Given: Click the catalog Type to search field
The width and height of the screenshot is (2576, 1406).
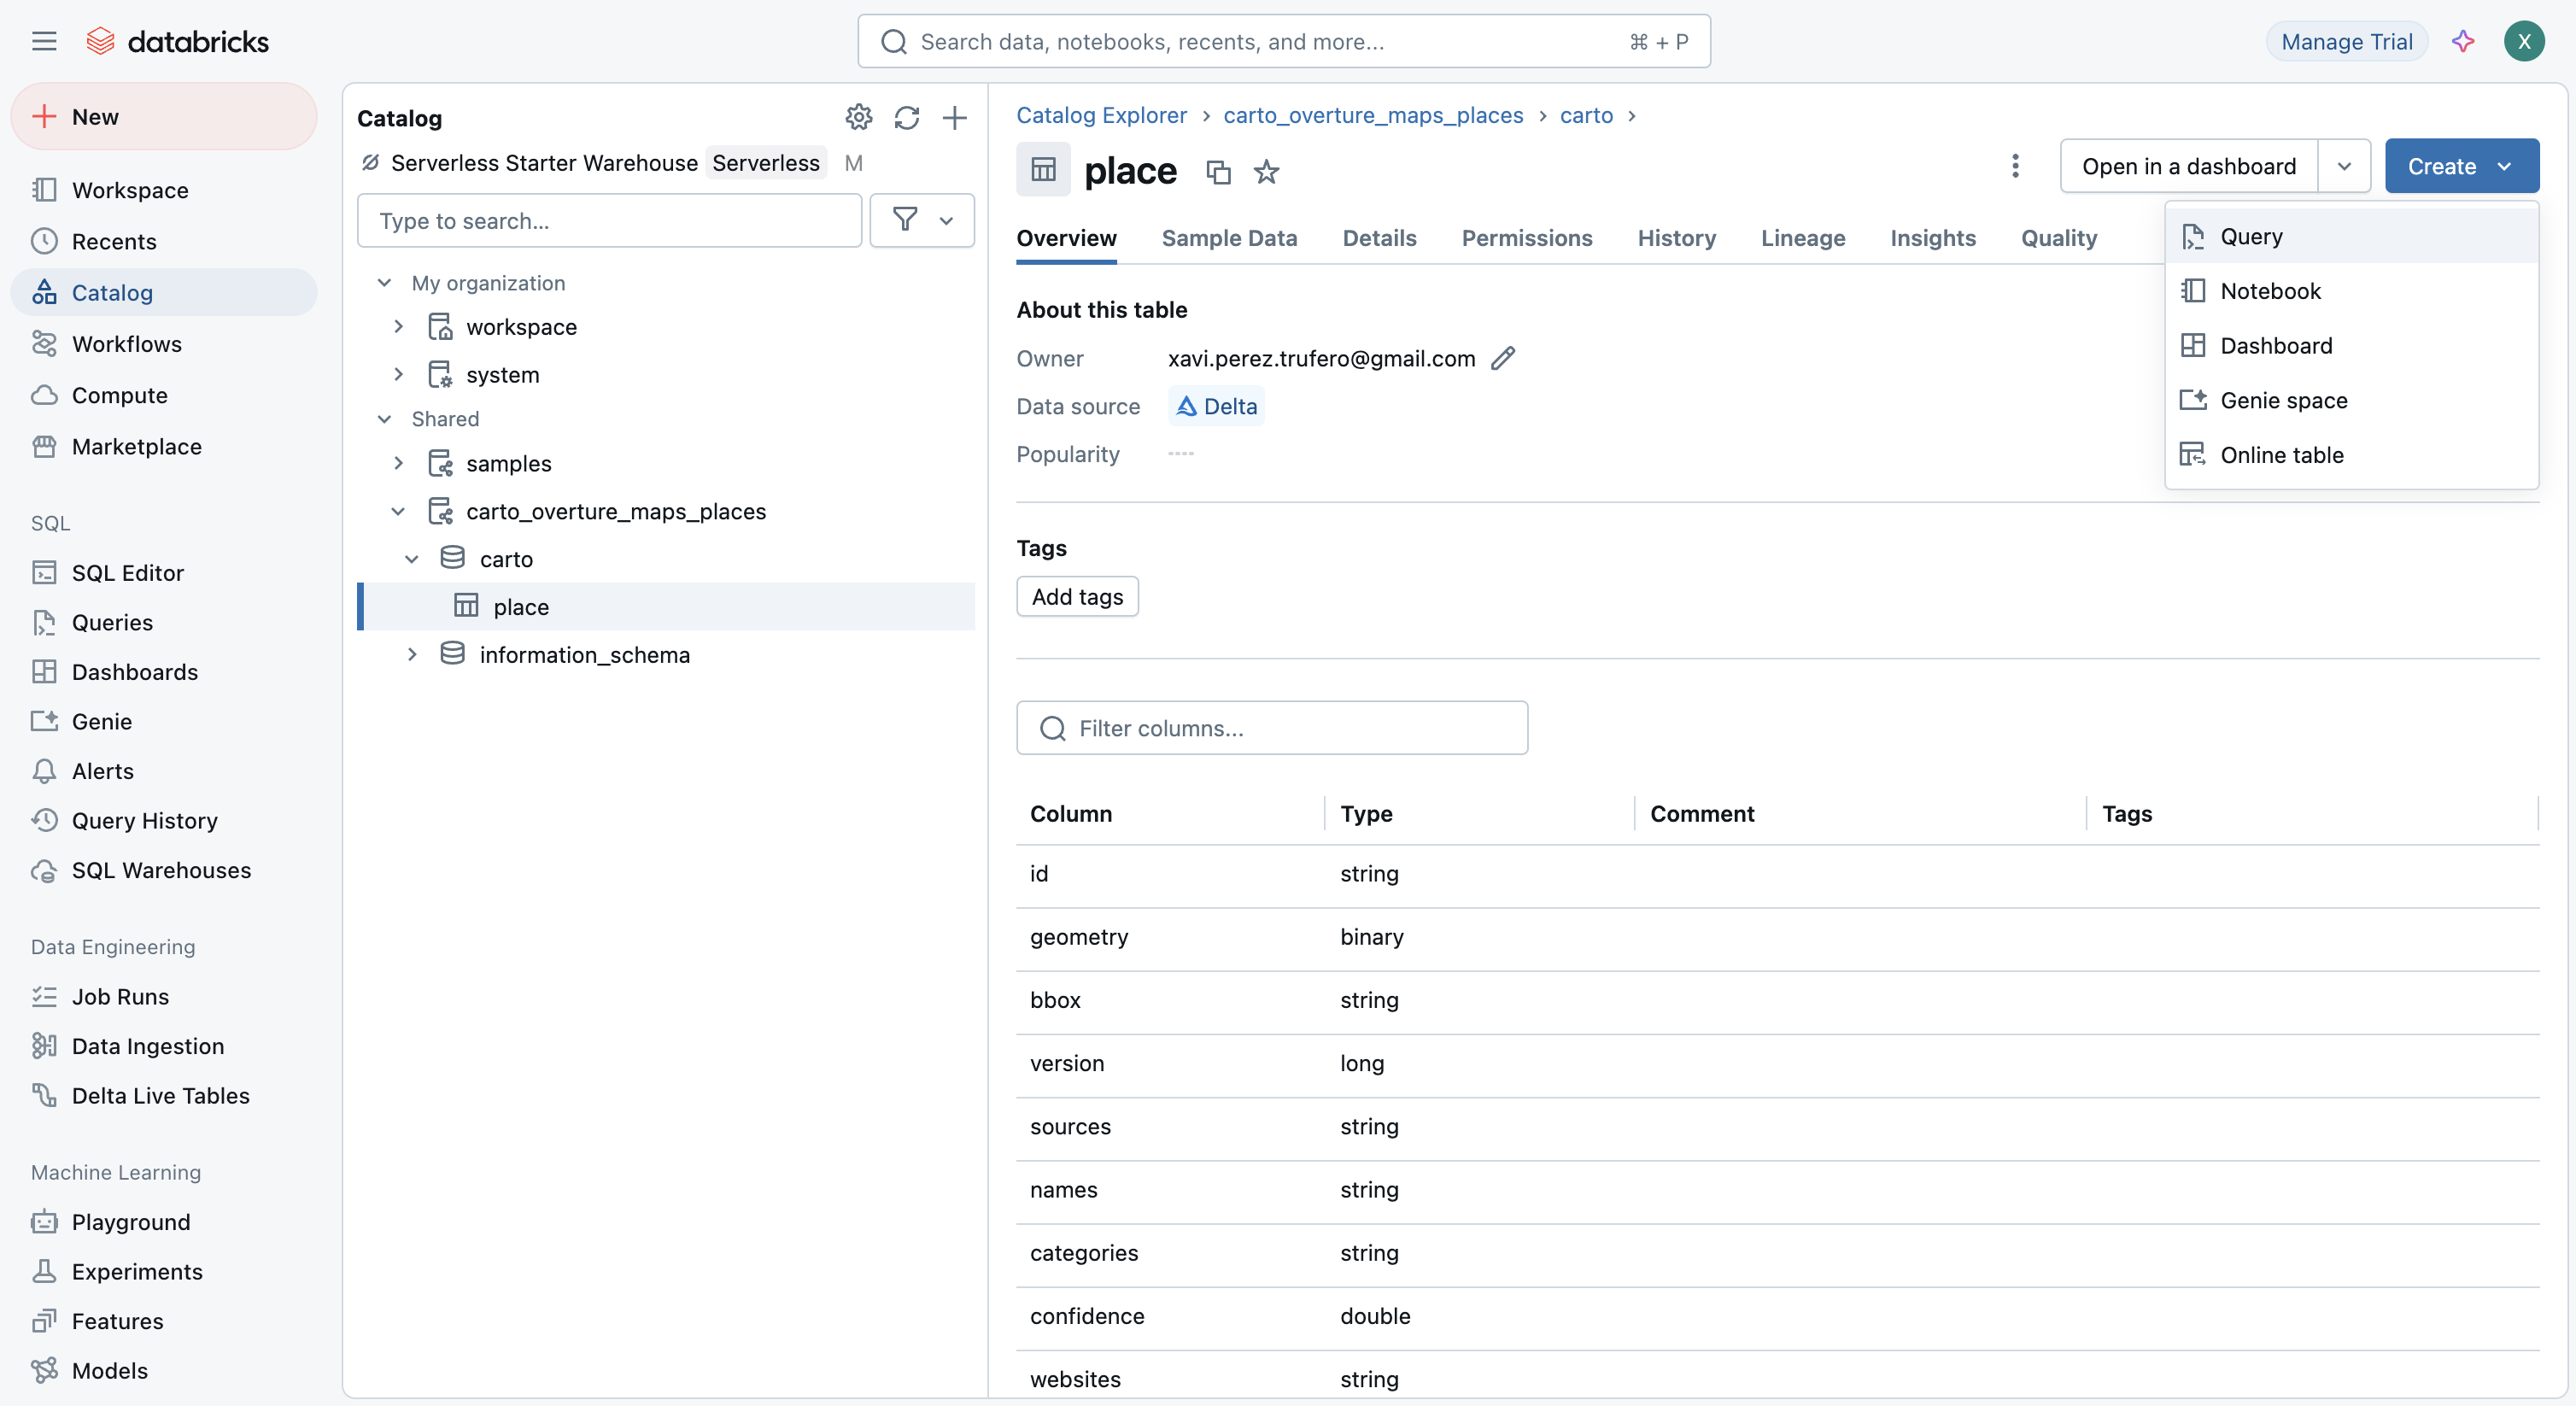Looking at the screenshot, I should pyautogui.click(x=609, y=220).
